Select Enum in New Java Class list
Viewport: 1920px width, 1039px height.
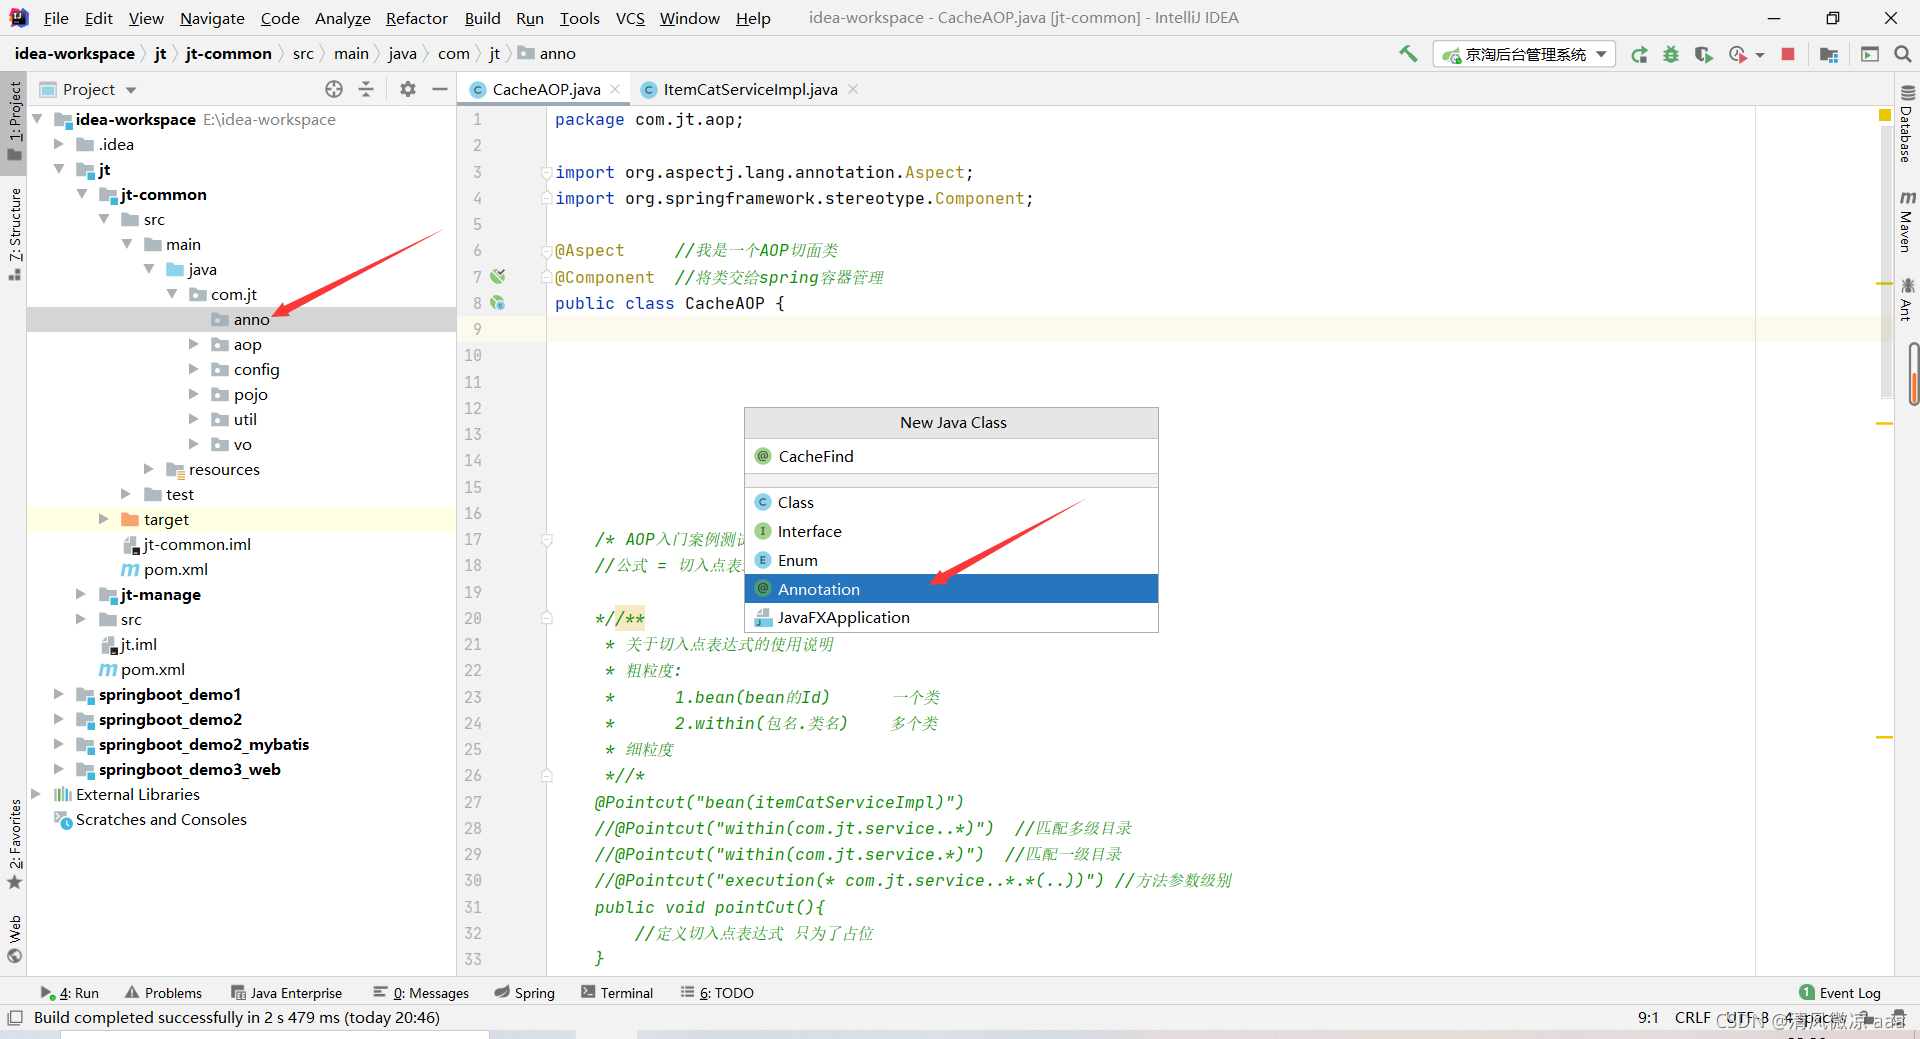coord(951,560)
